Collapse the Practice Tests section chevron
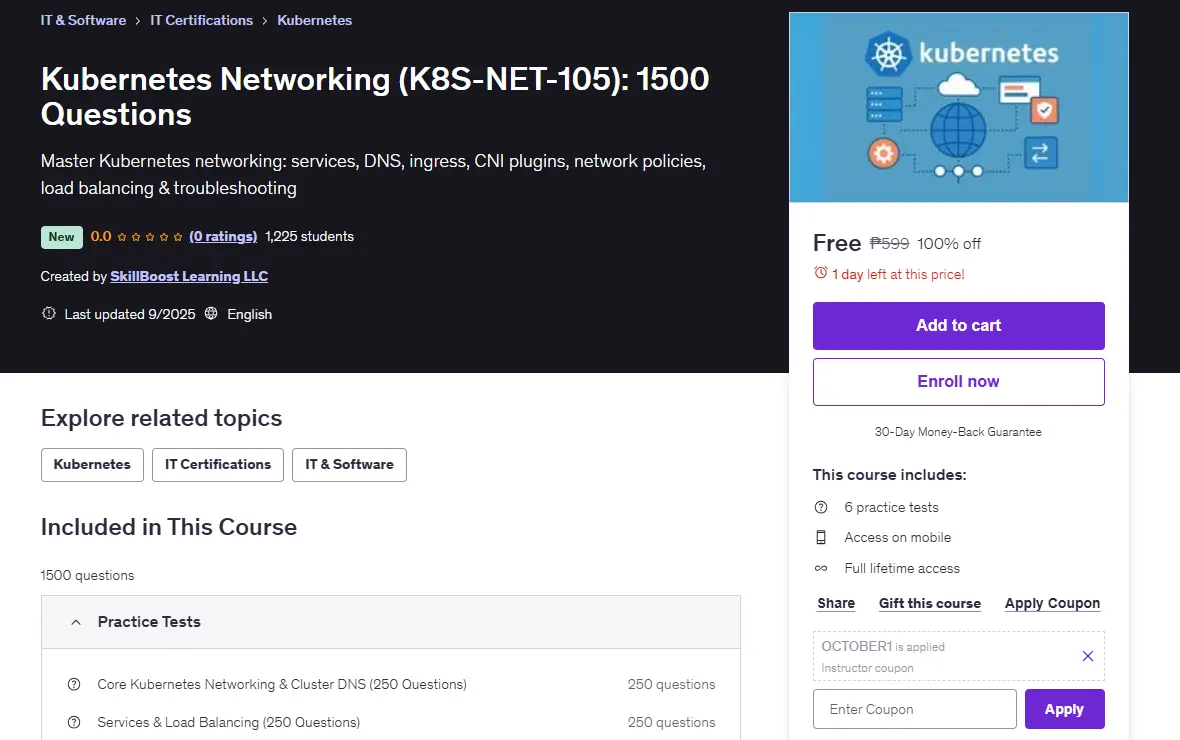The height and width of the screenshot is (740, 1180). click(x=75, y=622)
